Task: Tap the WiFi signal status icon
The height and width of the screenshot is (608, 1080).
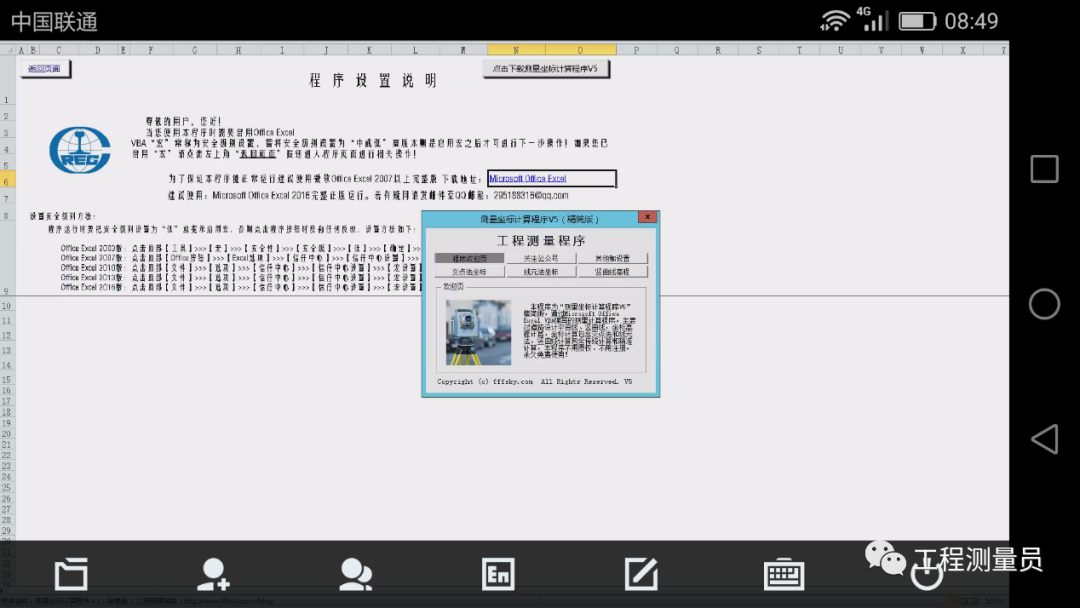Action: (x=835, y=21)
